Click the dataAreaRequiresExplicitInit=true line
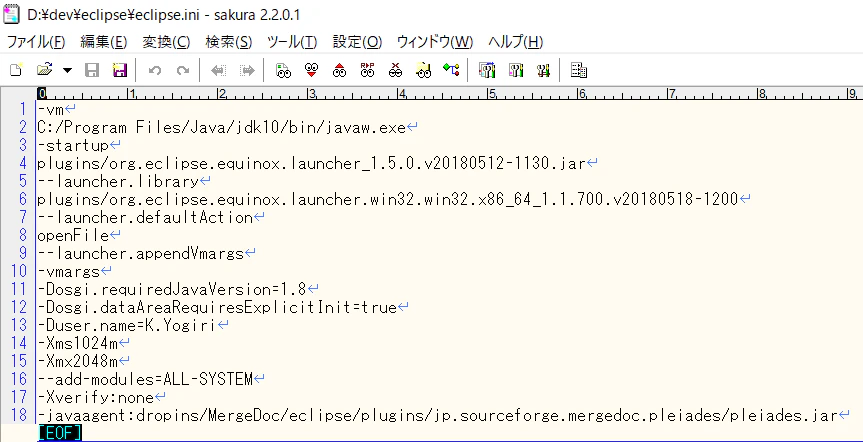This screenshot has height=442, width=863. click(217, 307)
